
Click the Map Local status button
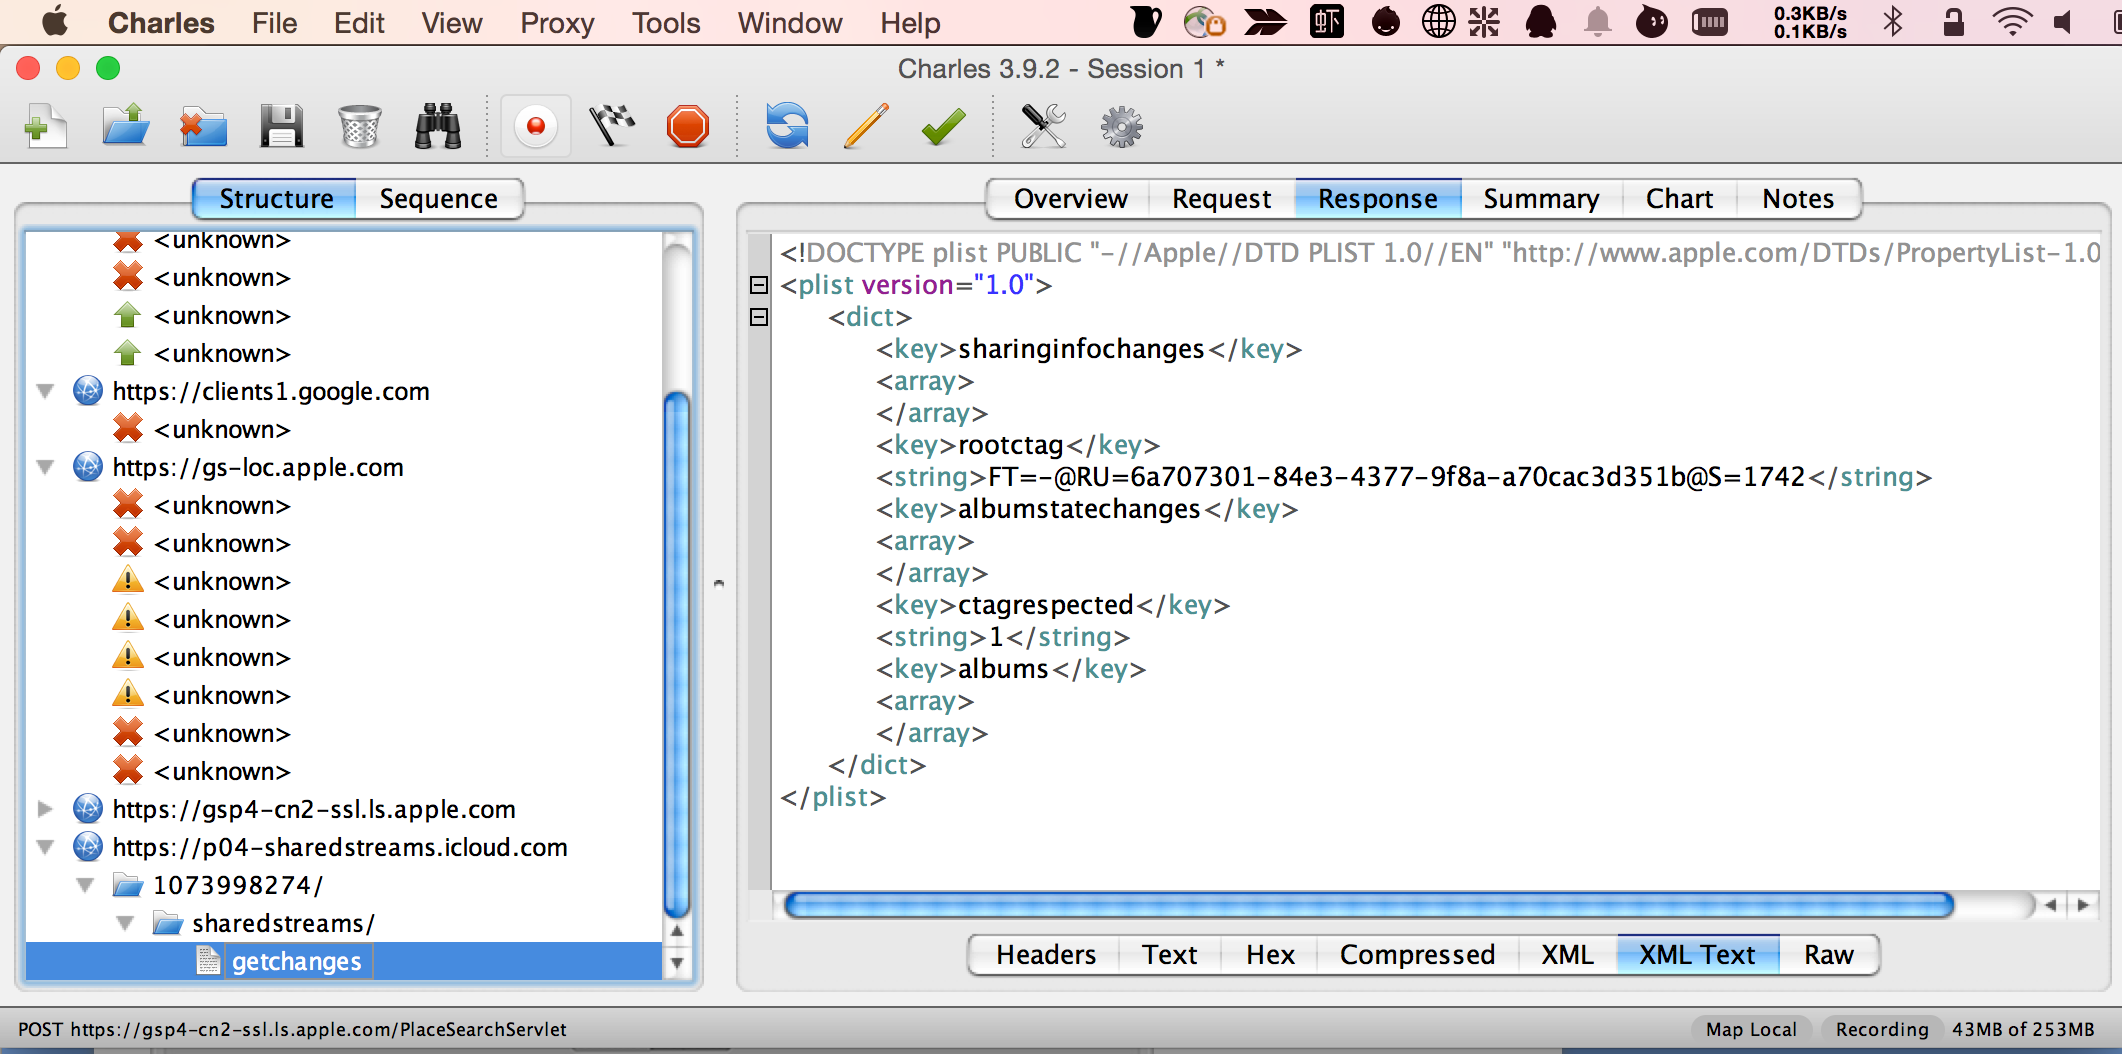point(1751,1029)
